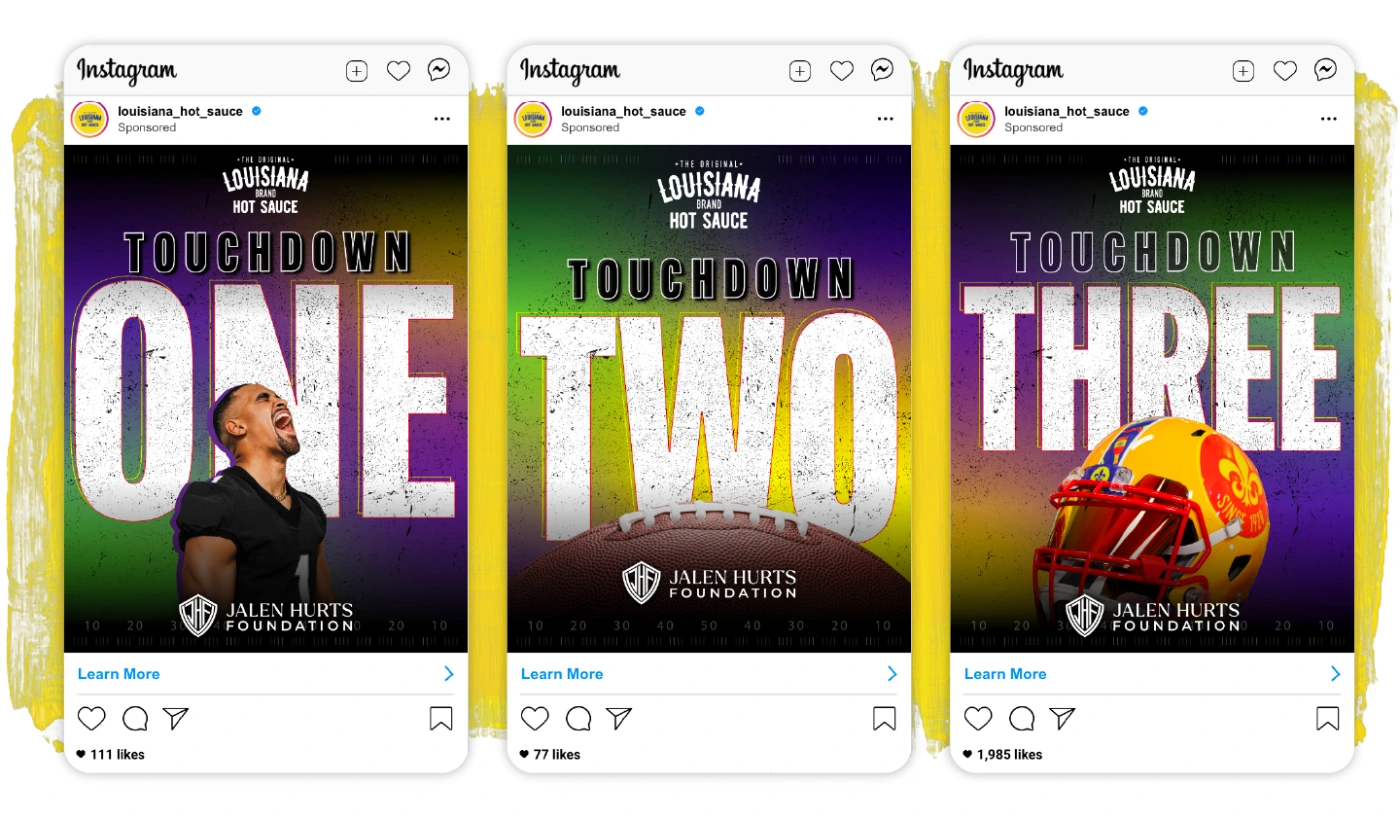The height and width of the screenshot is (819, 1400).
Task: Open activity heart in third Instagram header
Action: click(1284, 71)
